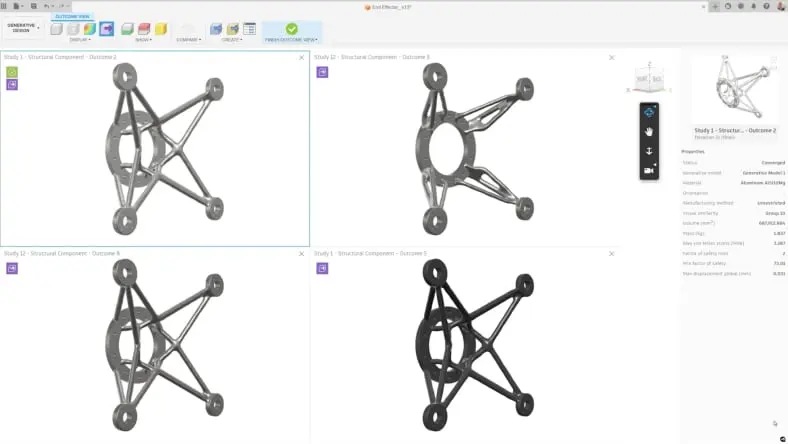The image size is (788, 444).
Task: Open the Help question mark menu
Action: (766, 7)
